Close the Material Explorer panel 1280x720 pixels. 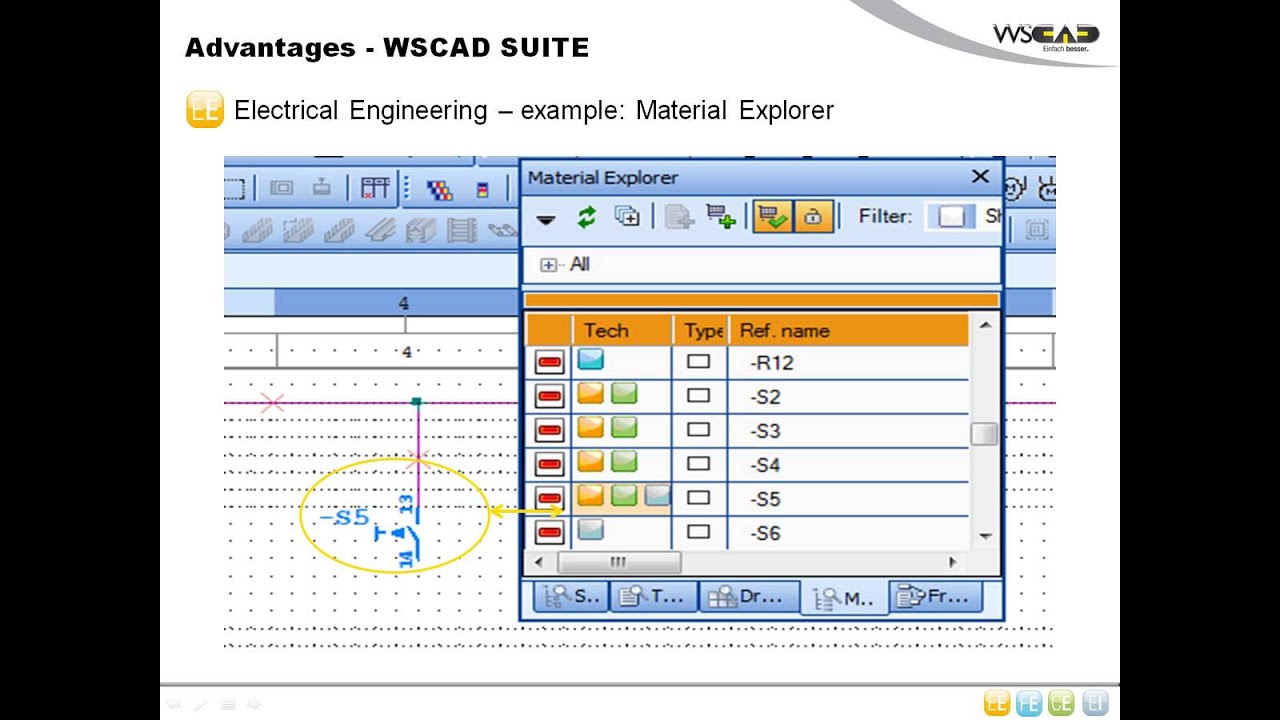point(980,177)
